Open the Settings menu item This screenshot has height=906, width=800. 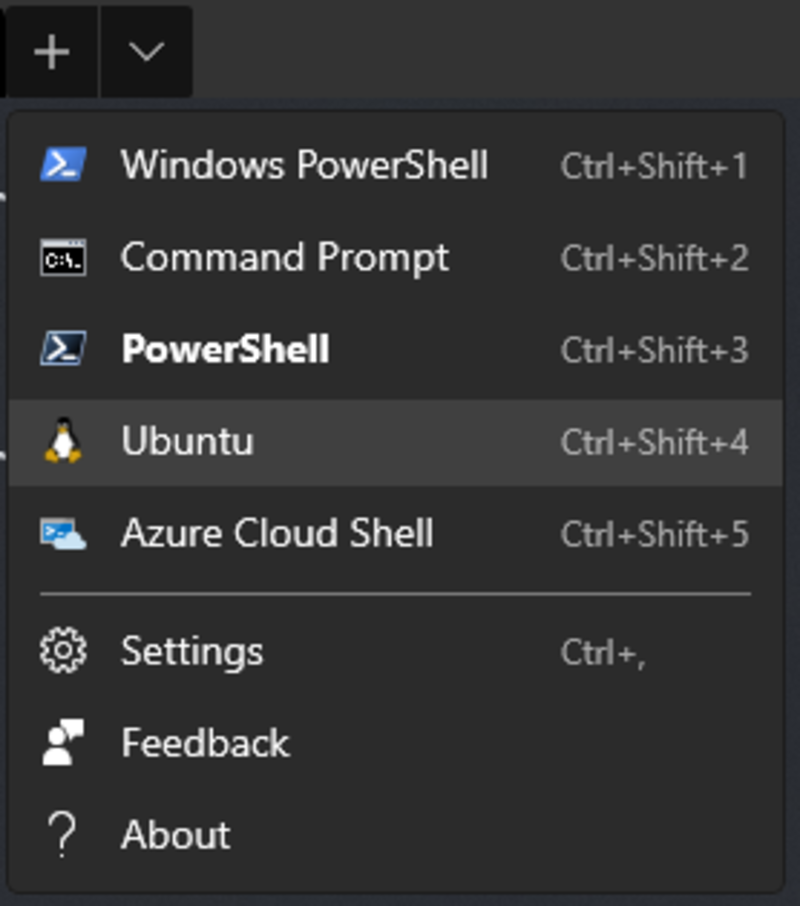(x=192, y=651)
